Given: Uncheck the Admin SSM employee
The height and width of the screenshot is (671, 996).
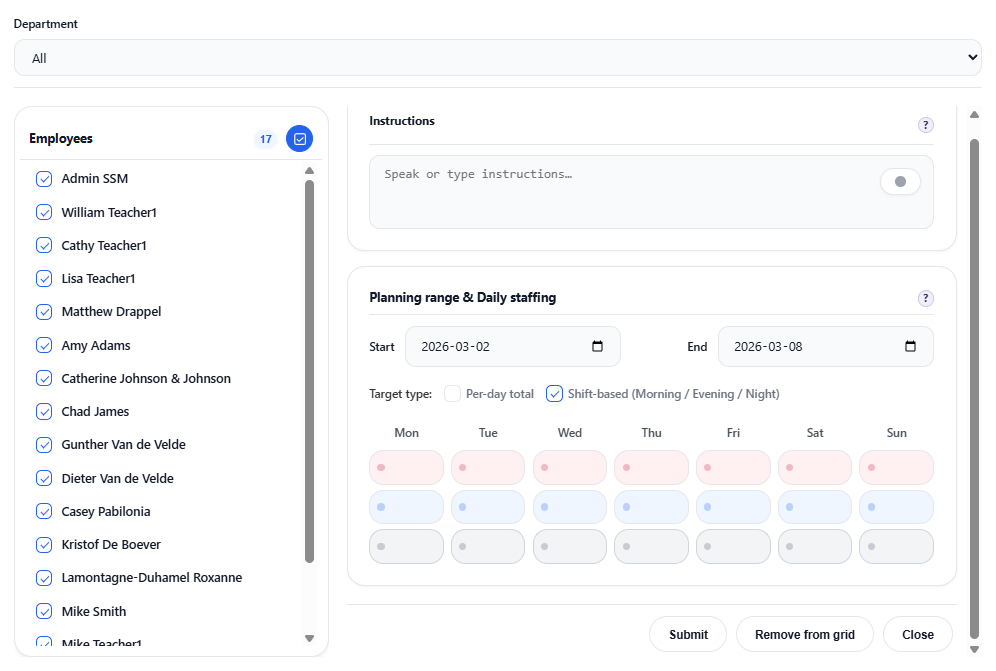Looking at the screenshot, I should point(44,177).
